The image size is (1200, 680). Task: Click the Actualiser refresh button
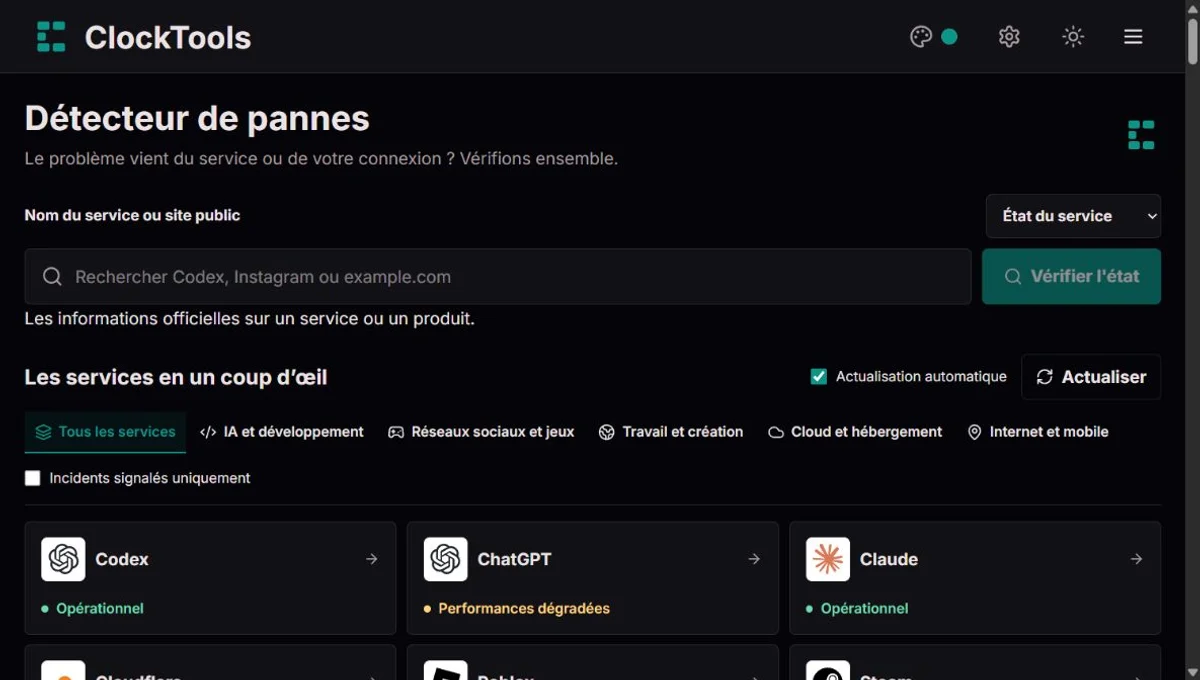tap(1091, 377)
